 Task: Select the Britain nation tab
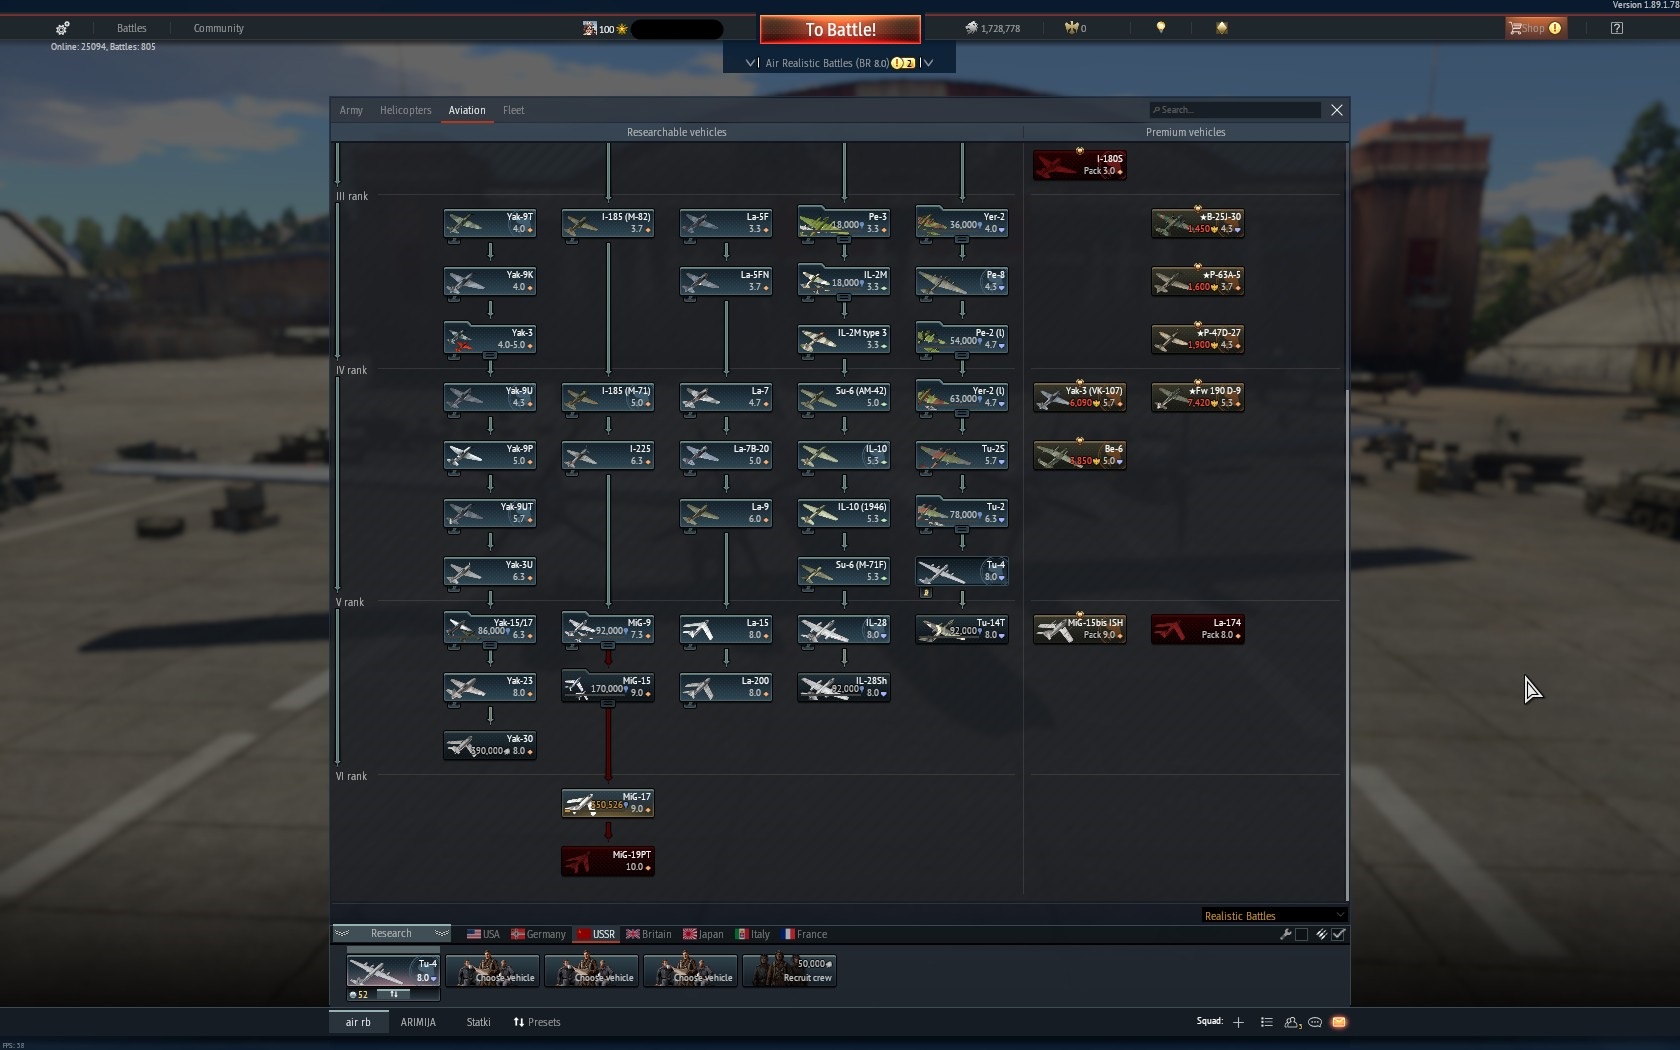tap(649, 934)
